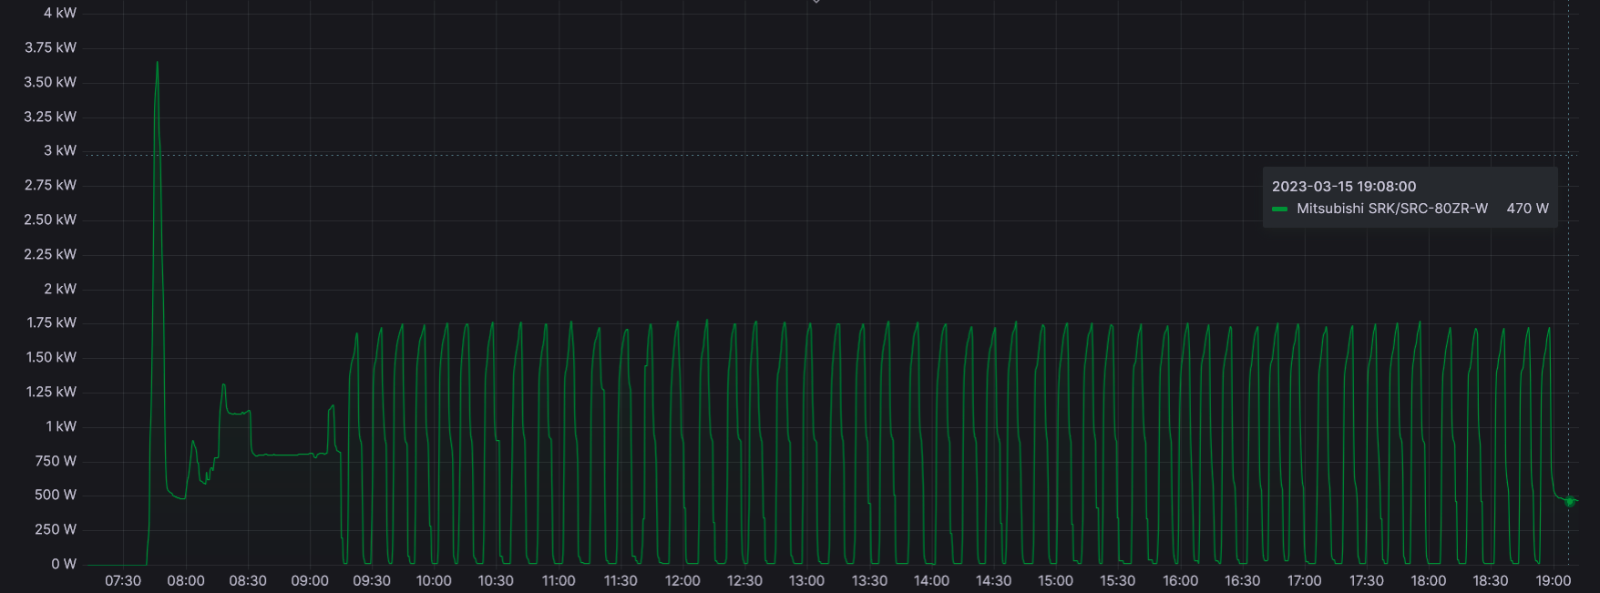Viewport: 1600px width, 593px height.
Task: Click the 3.75 kW y-axis label
Action: pos(51,48)
